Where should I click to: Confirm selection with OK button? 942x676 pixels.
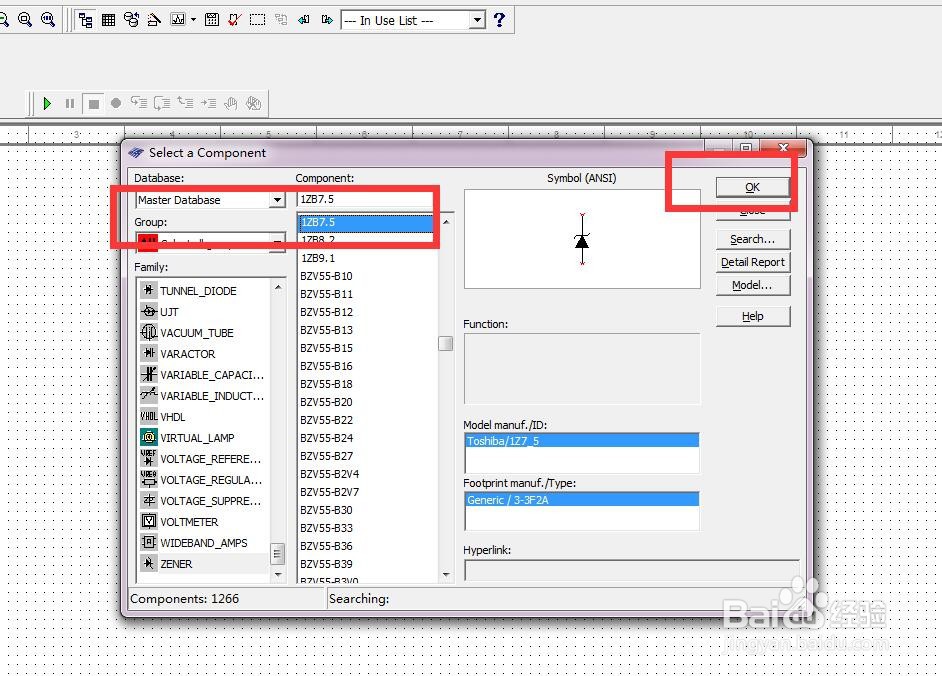click(752, 187)
